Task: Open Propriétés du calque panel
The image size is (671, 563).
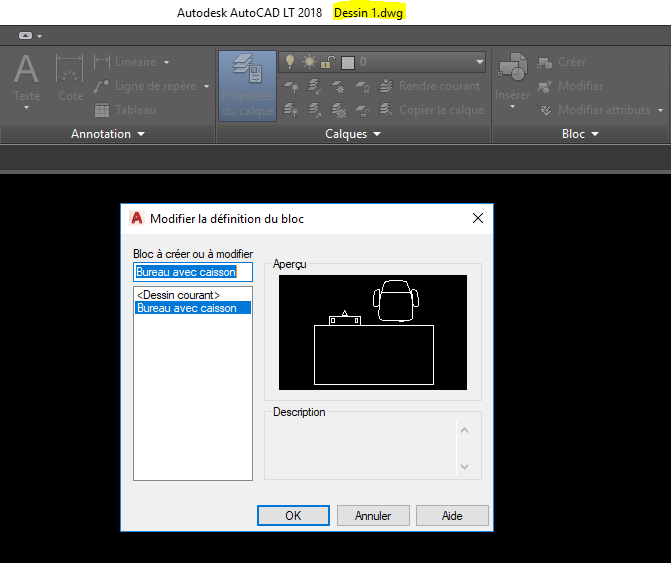Action: click(247, 84)
